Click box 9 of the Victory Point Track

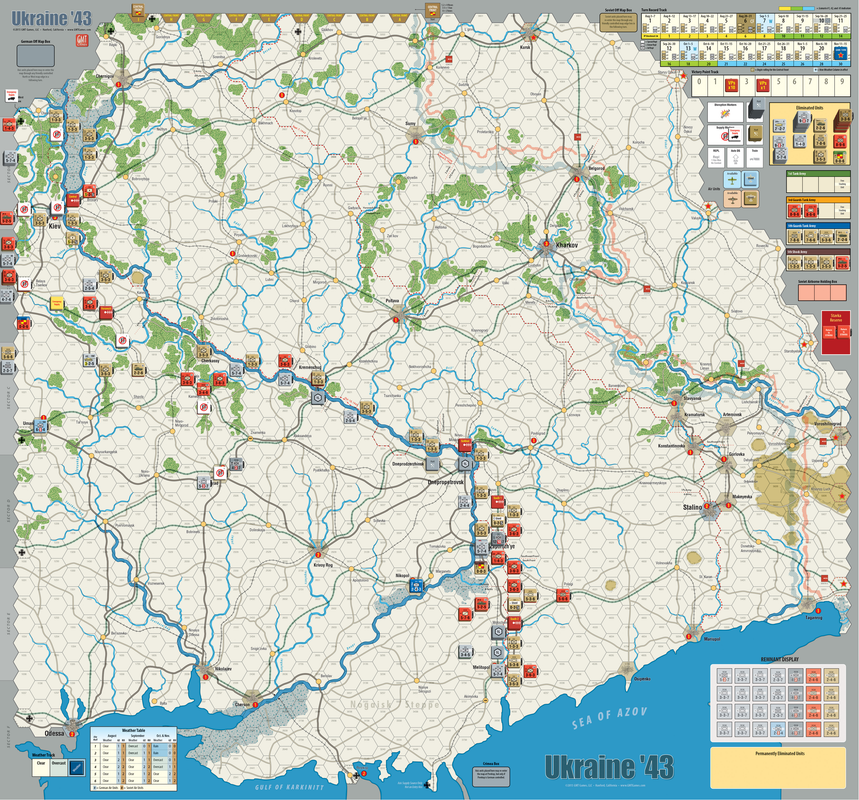pos(842,85)
